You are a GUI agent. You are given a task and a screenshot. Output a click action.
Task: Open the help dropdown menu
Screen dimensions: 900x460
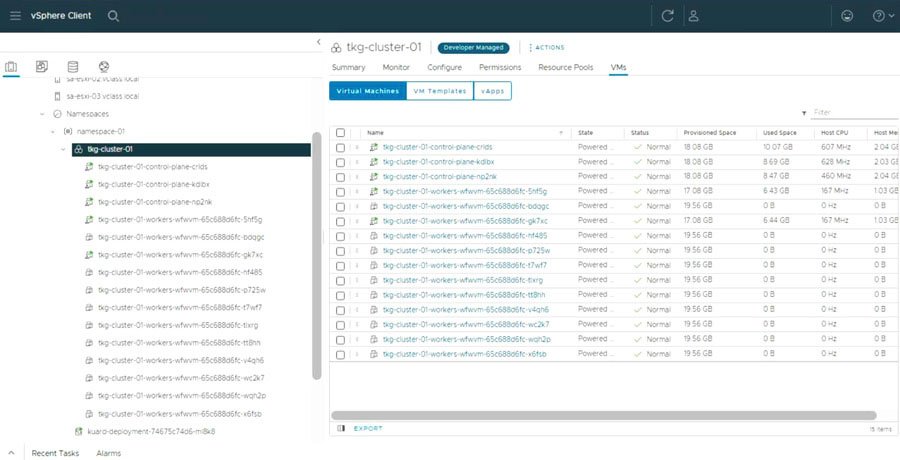[x=881, y=16]
